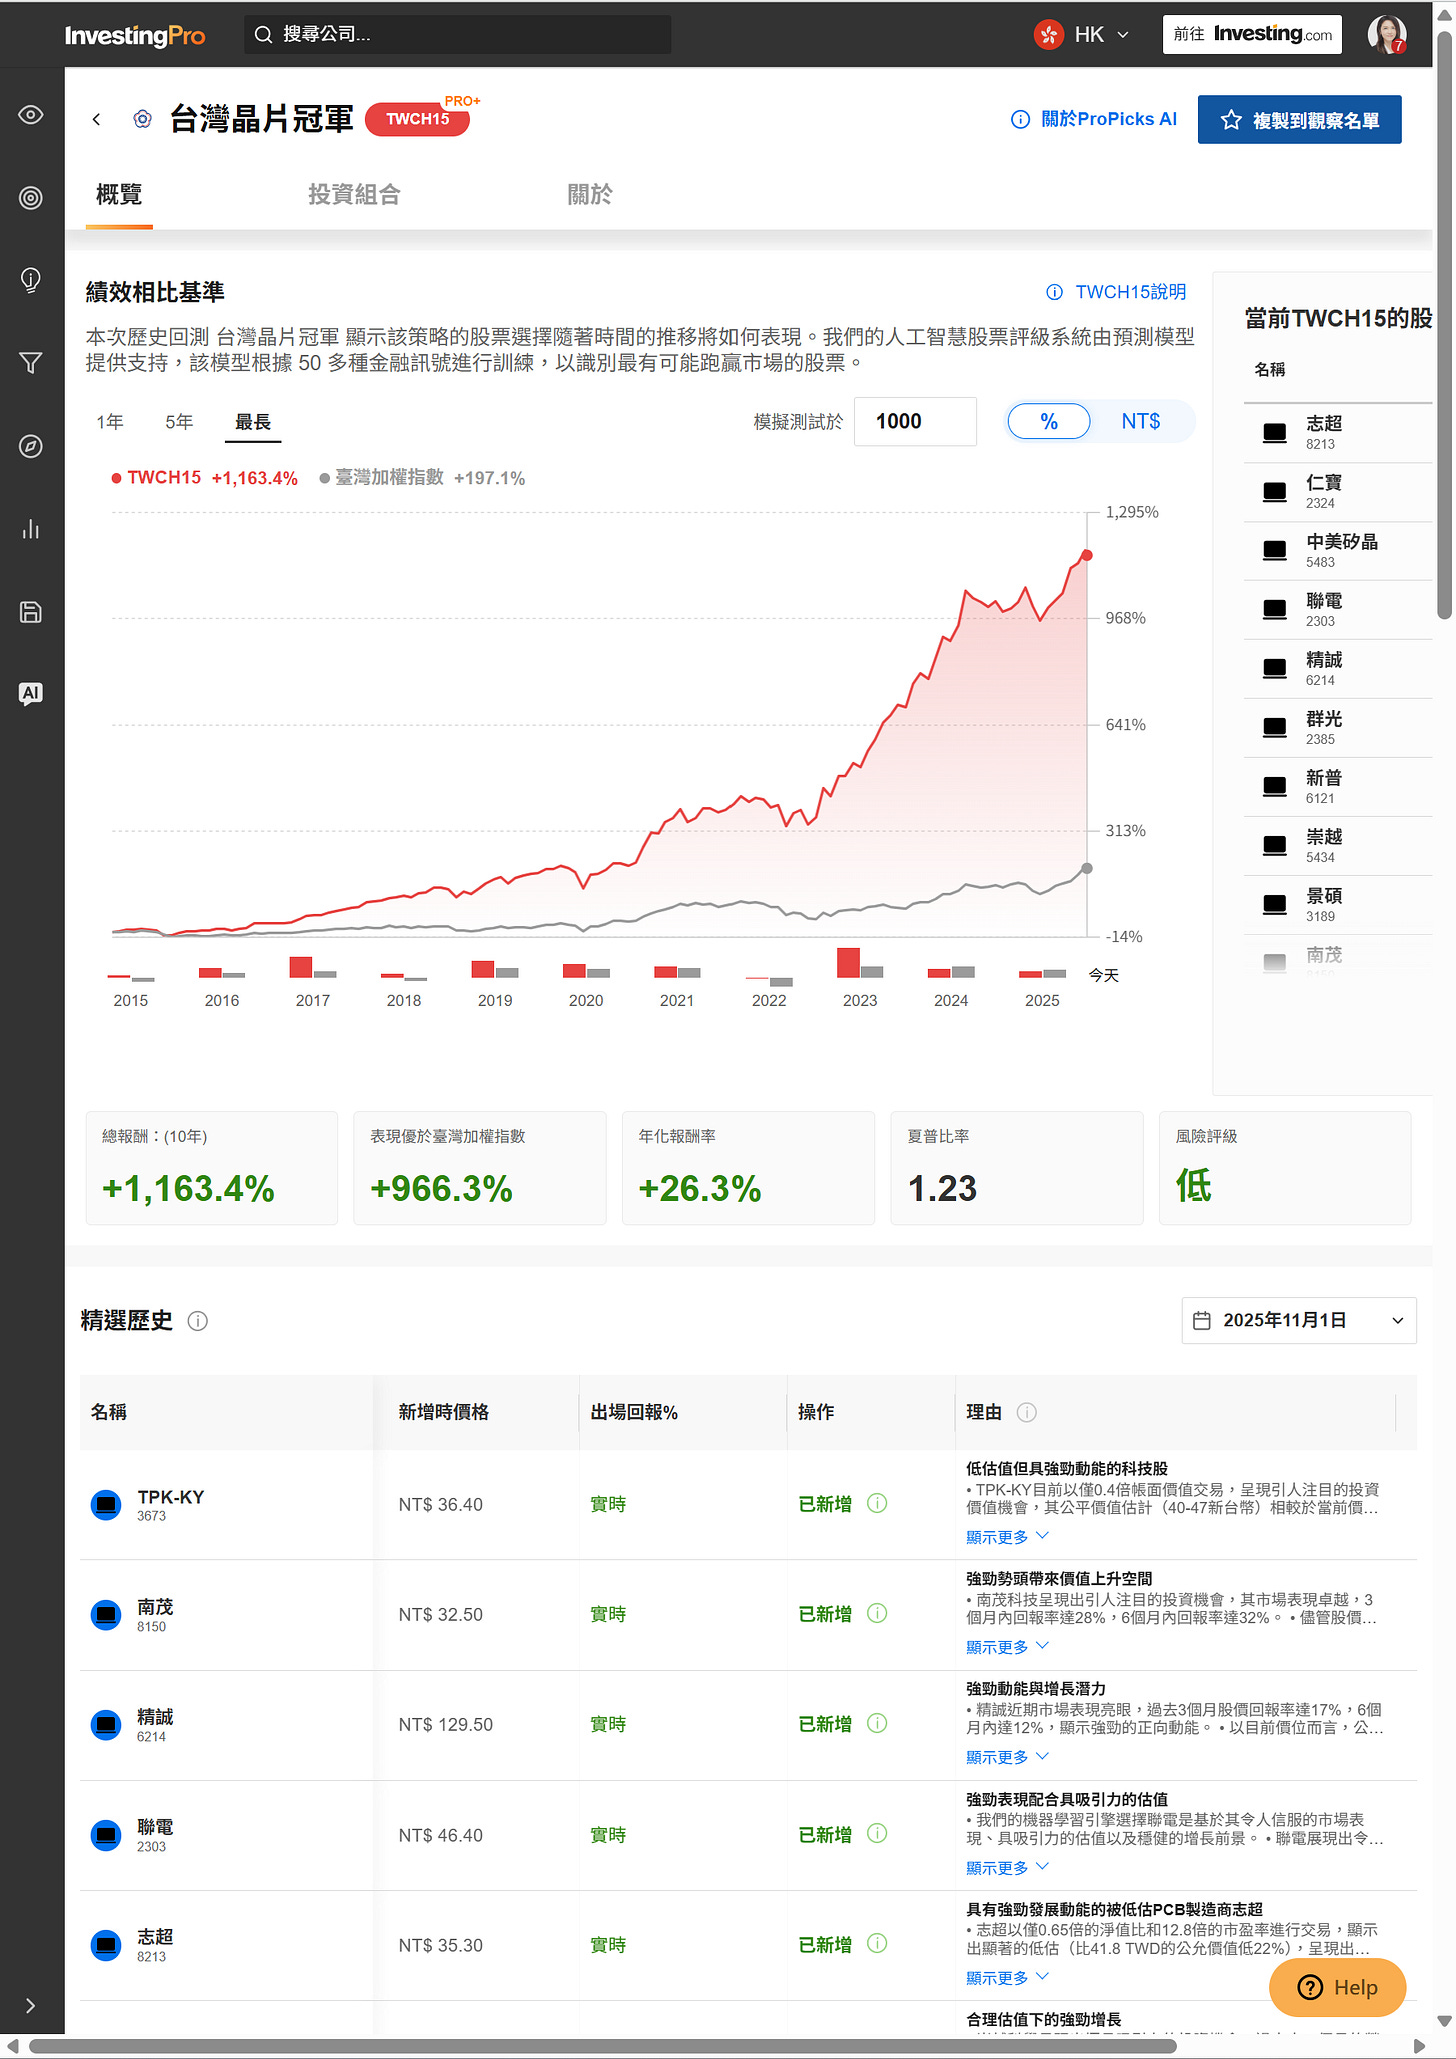Click the 模擬測試於 amount field
This screenshot has width=1456, height=2059.
(x=915, y=421)
